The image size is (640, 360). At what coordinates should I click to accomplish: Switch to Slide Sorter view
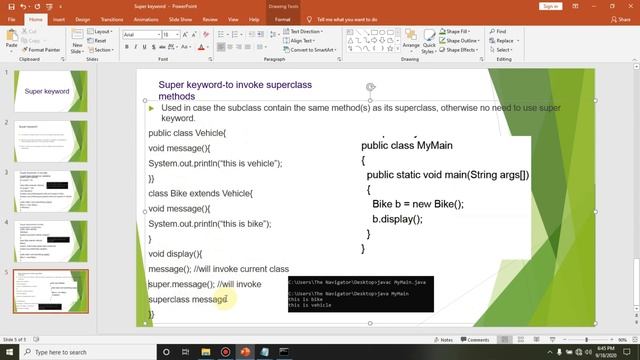tap(521, 340)
